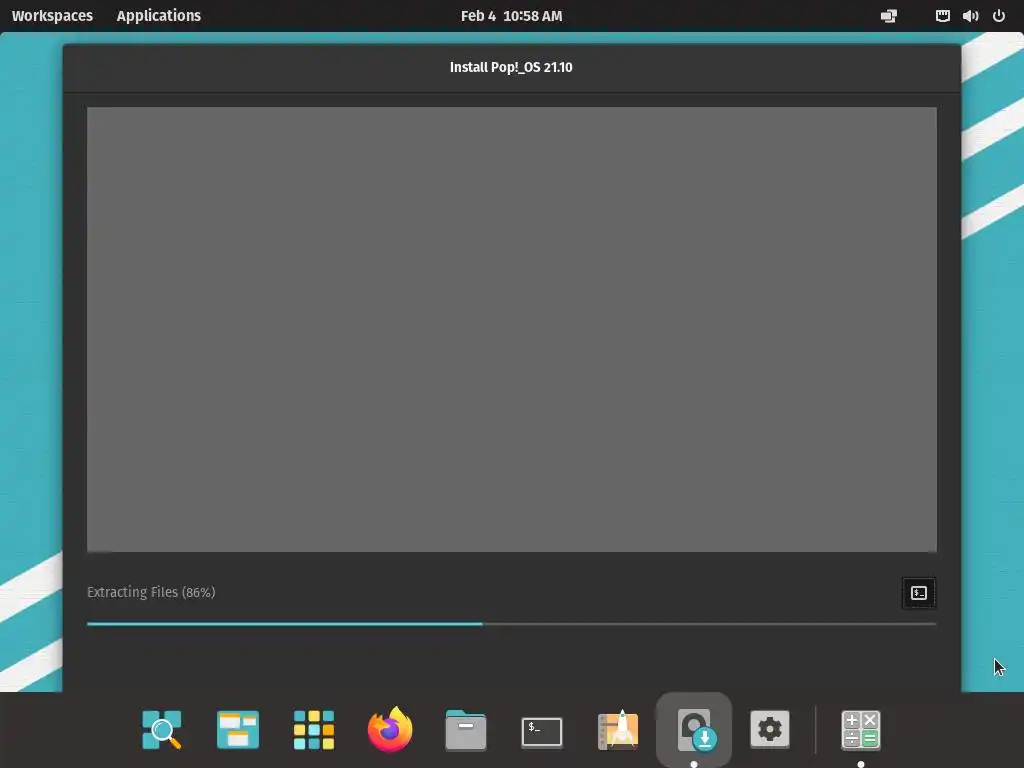Image resolution: width=1024 pixels, height=768 pixels.
Task: Click the gray installer slideshow area
Action: click(x=511, y=329)
